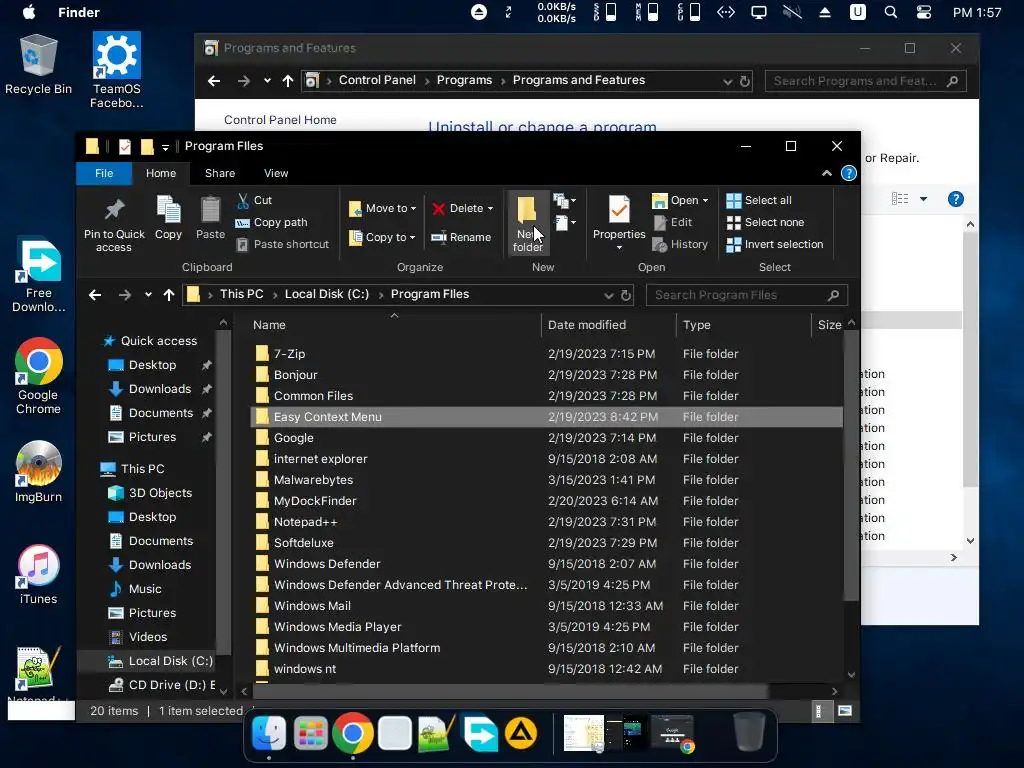Open the Open button dropdown arrow
This screenshot has width=1024, height=768.
tap(705, 200)
